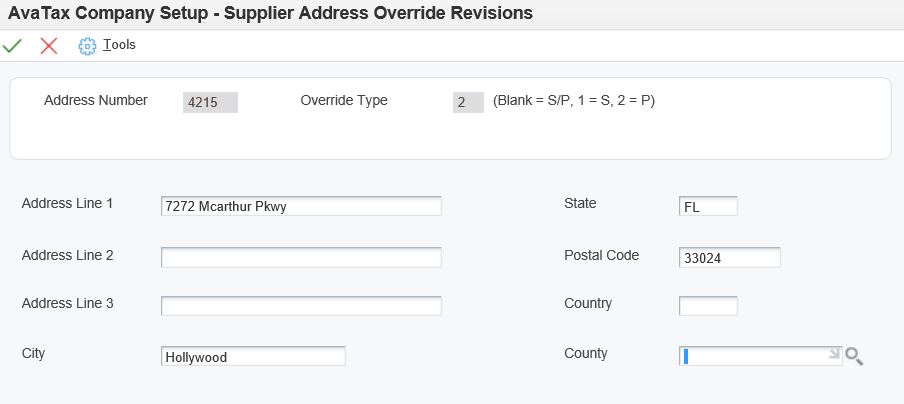Screen dimensions: 904x404
Task: Click the green checkmark OK icon
Action: (13, 46)
